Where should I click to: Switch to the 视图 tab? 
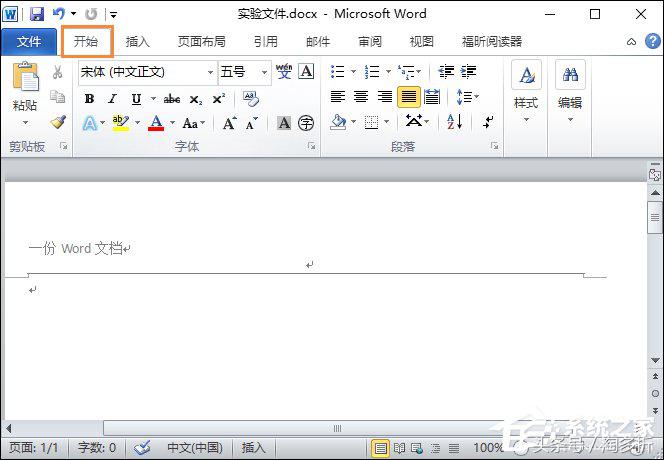point(421,42)
